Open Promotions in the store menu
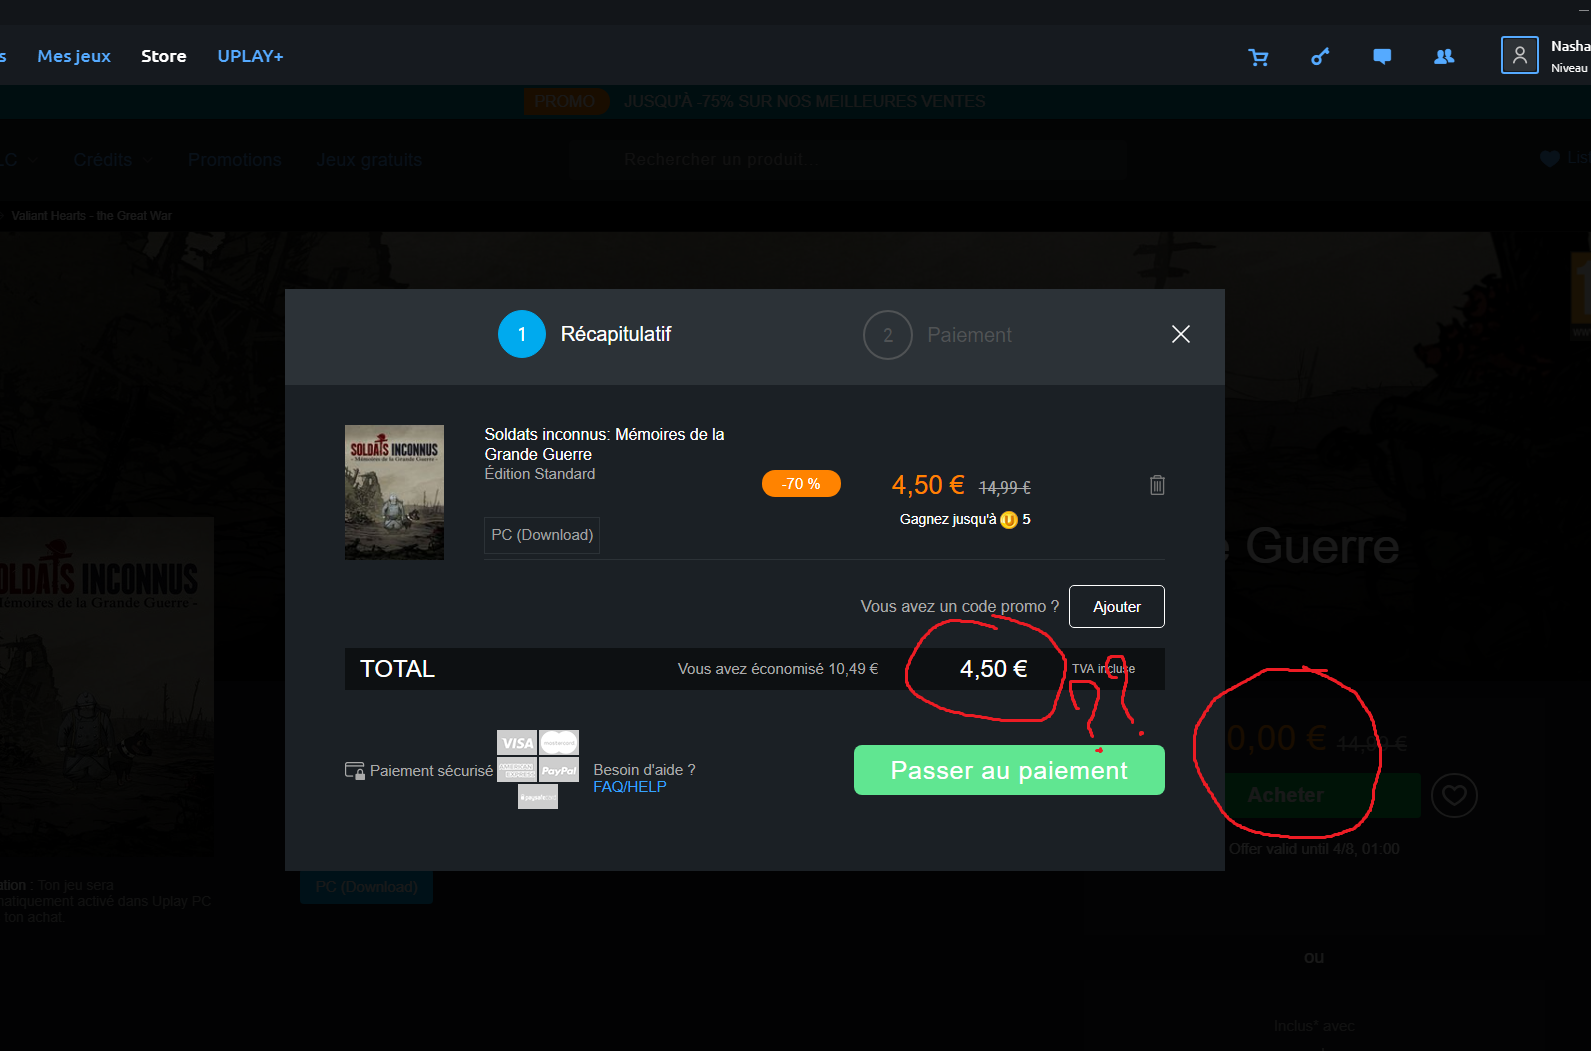Viewport: 1591px width, 1051px height. point(235,160)
